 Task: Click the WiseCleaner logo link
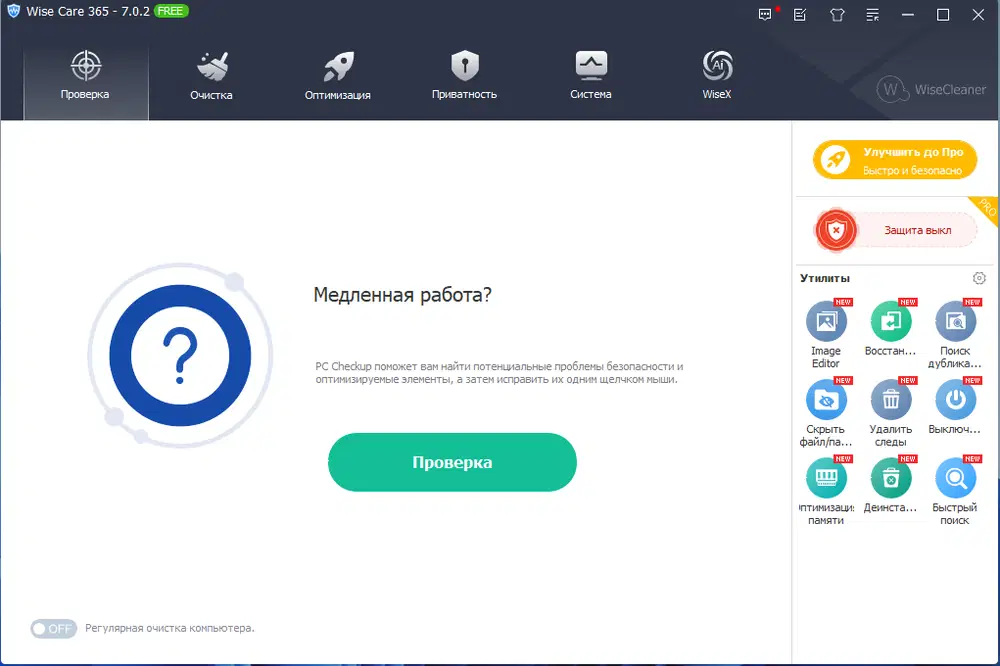tap(931, 89)
